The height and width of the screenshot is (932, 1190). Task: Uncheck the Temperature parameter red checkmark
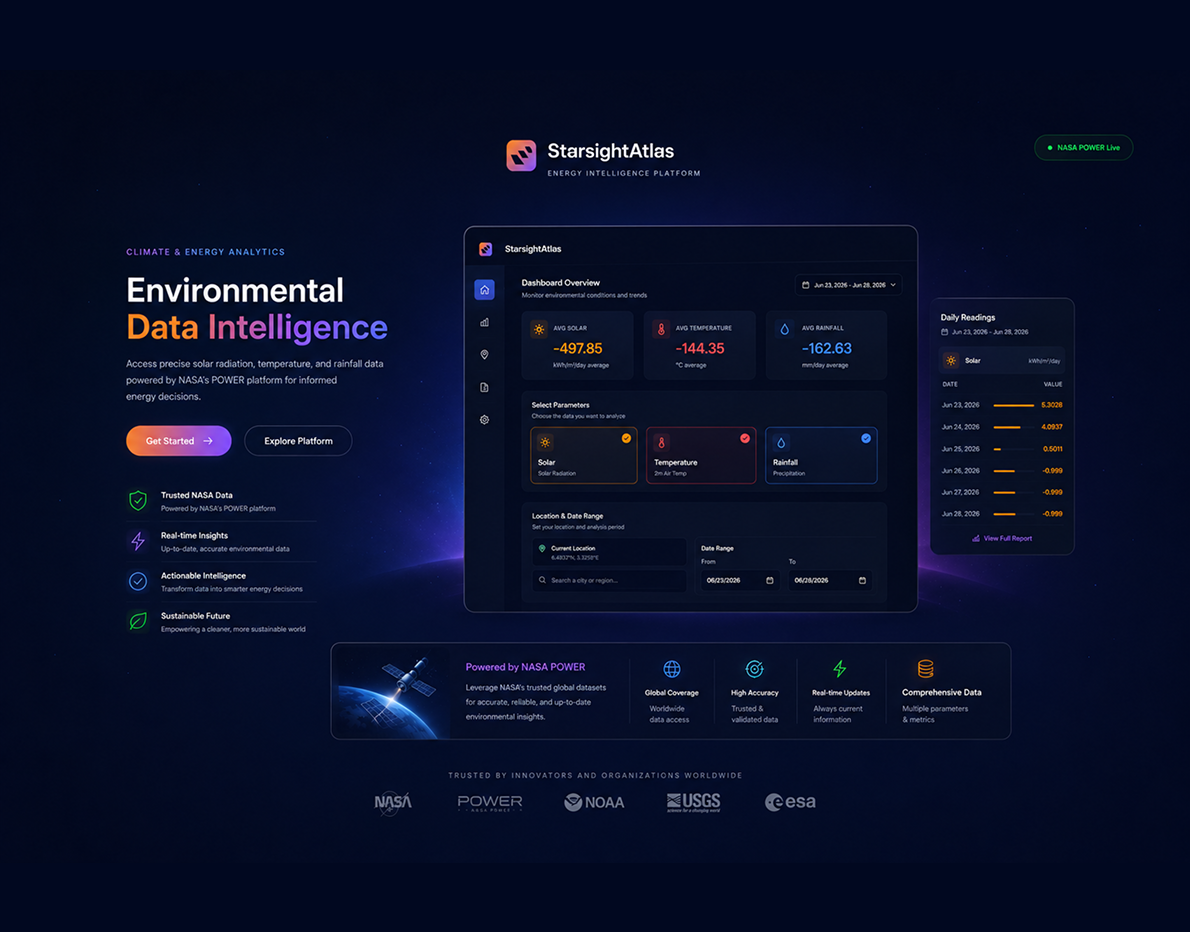pos(745,439)
